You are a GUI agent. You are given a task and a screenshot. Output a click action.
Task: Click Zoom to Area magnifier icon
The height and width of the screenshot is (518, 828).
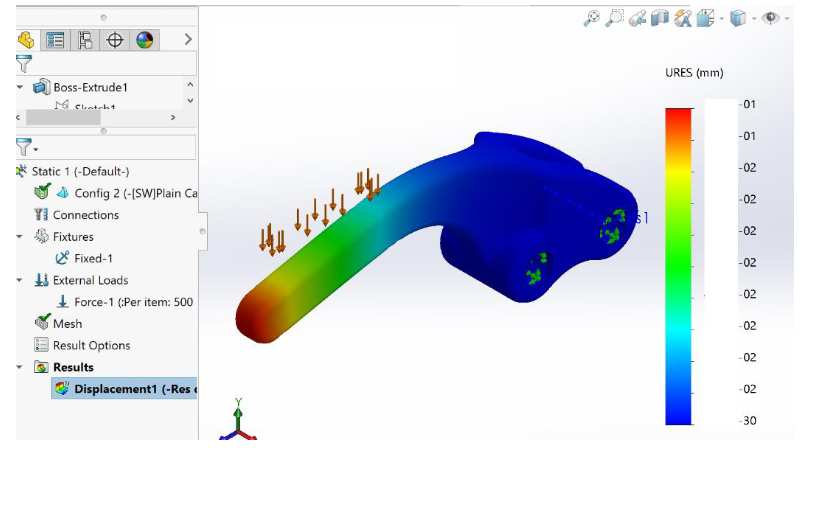click(x=615, y=18)
